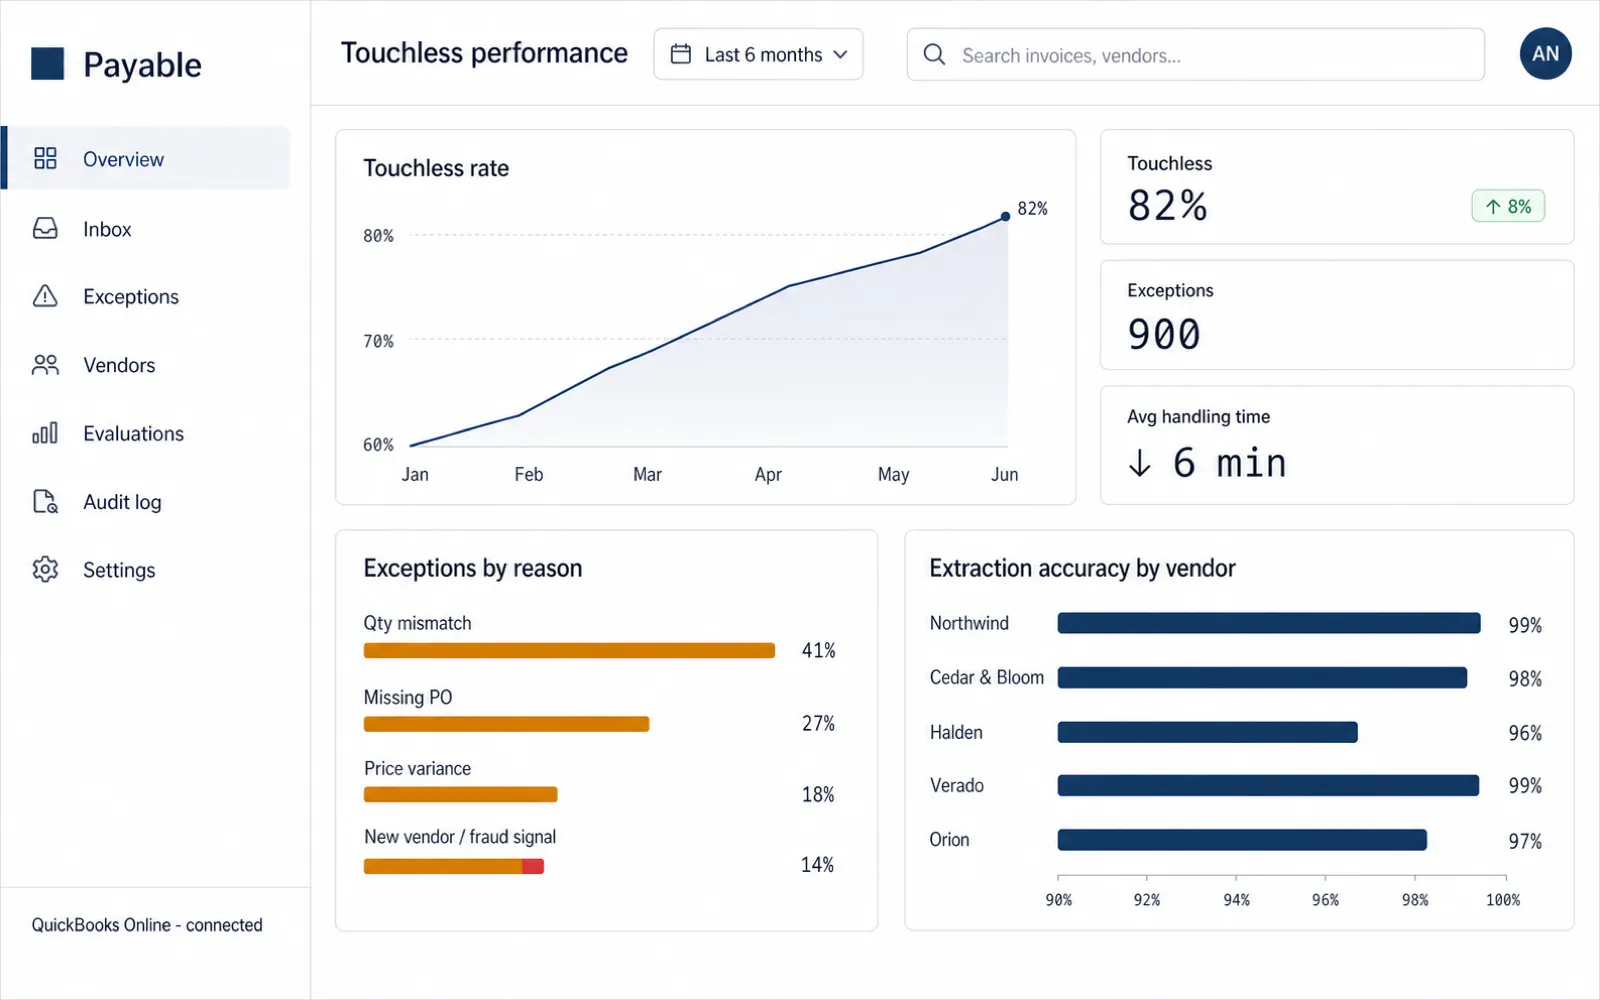Viewport: 1600px width, 1000px height.
Task: Click the search magnifier icon
Action: click(x=934, y=54)
